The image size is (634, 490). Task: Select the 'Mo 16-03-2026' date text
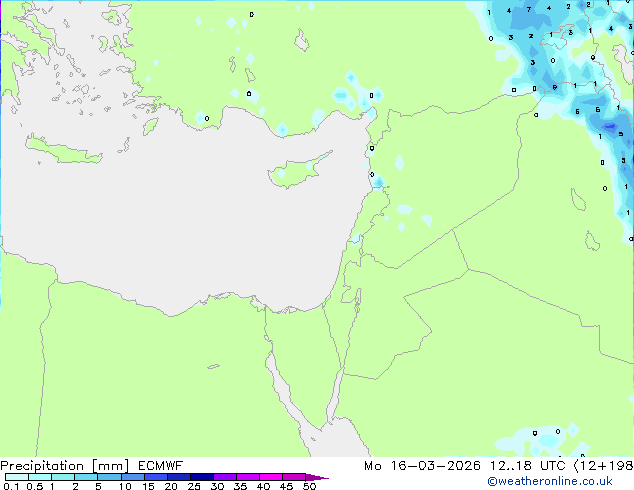[422, 466]
